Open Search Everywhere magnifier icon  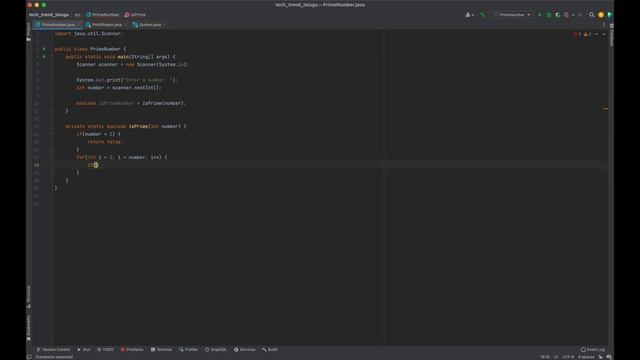(591, 15)
